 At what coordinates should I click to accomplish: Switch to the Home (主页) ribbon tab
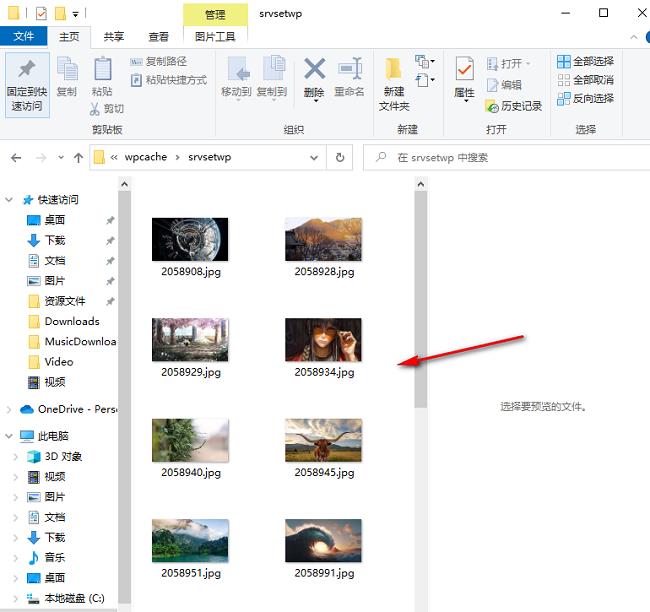click(69, 37)
